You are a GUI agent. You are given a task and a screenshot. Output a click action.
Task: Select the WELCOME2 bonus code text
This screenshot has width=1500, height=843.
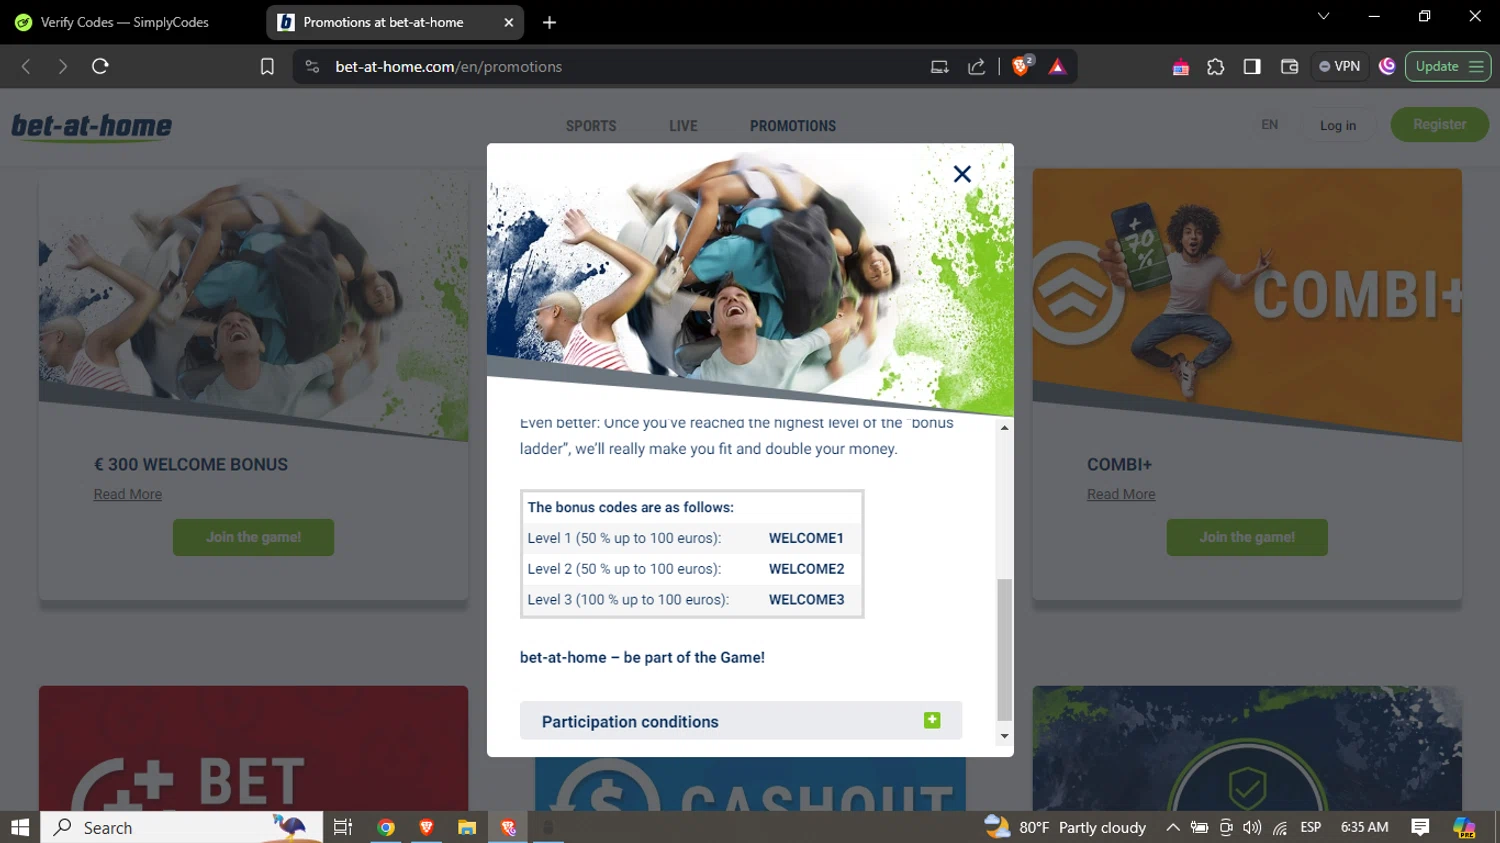806,569
